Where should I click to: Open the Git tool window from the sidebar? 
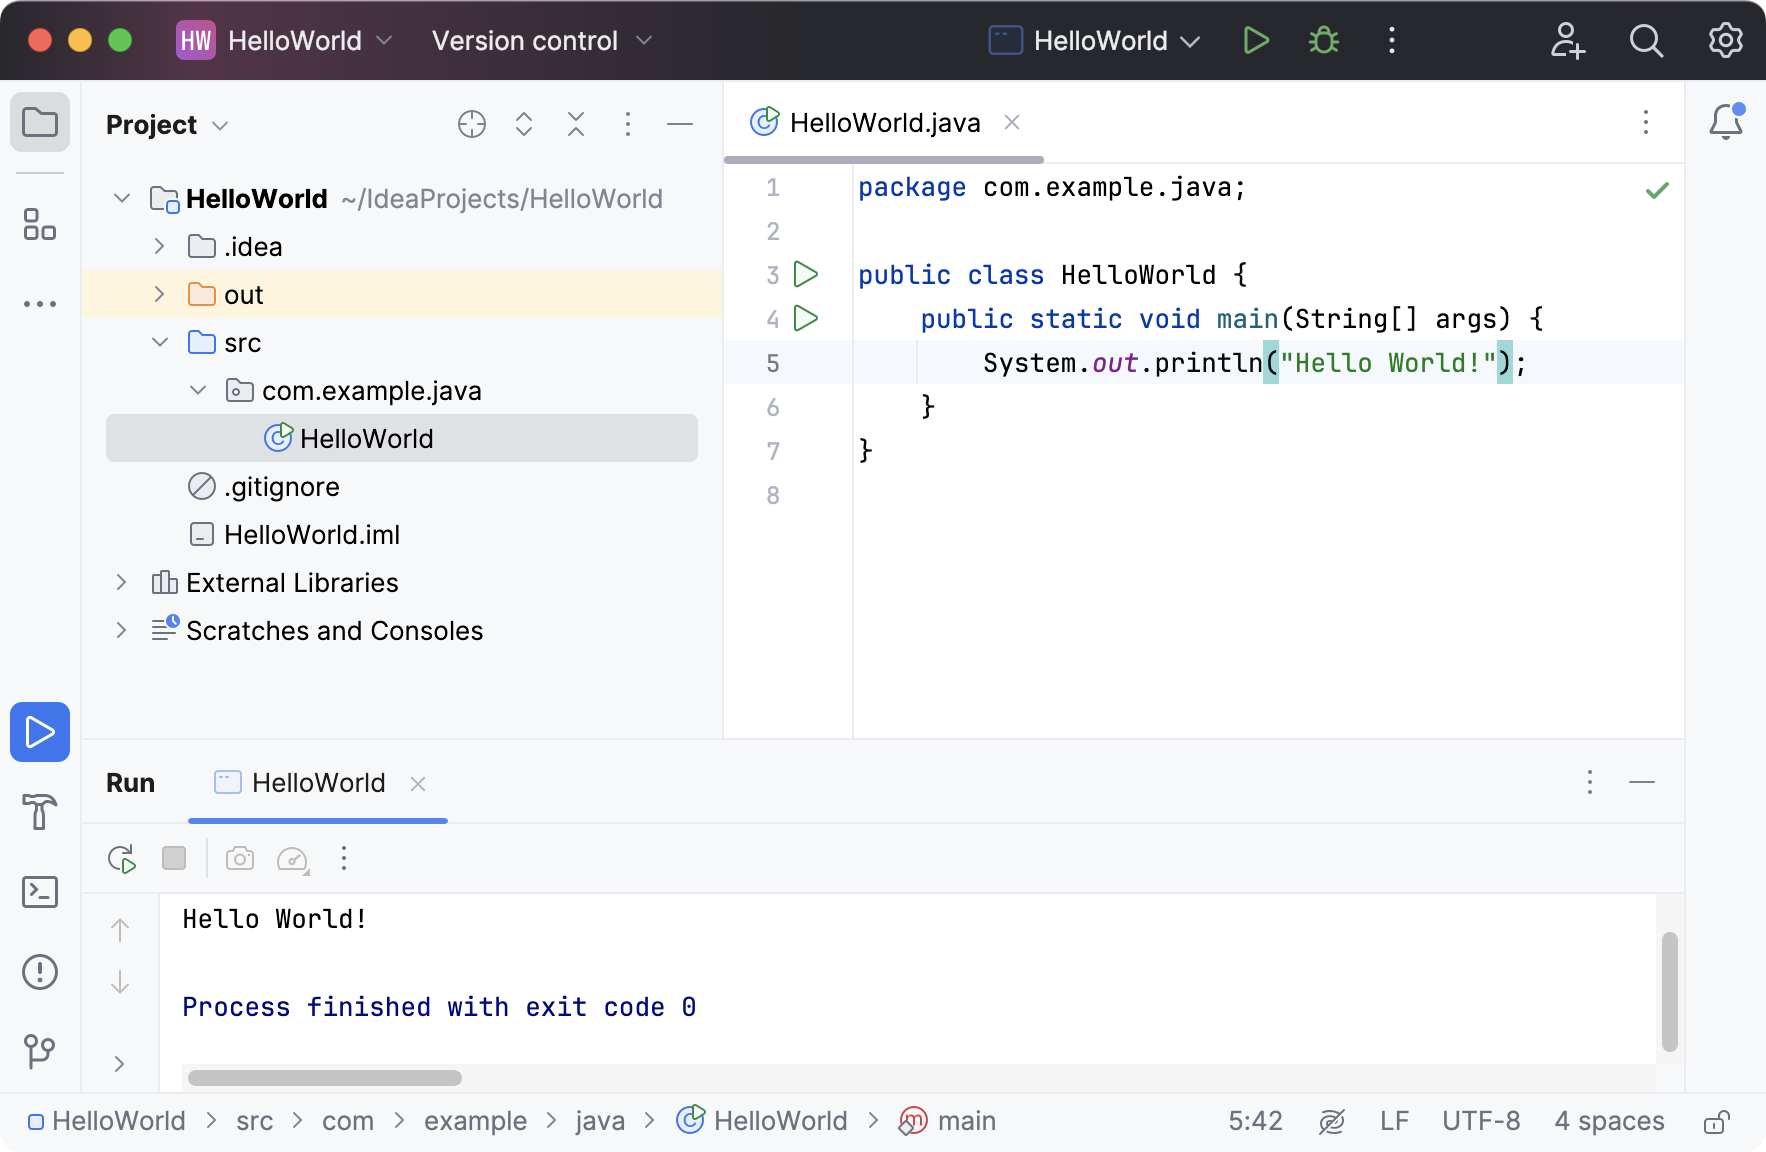[40, 1051]
